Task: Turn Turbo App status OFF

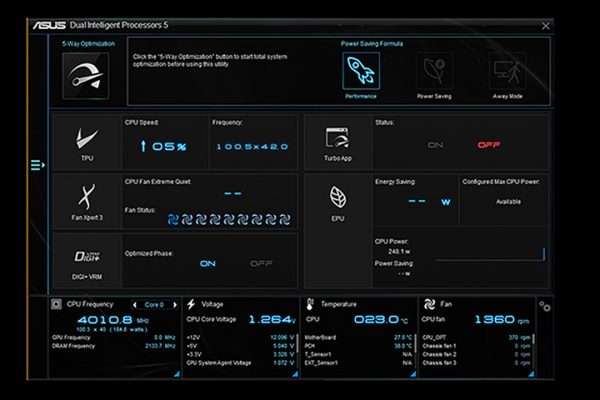Action: coord(489,145)
